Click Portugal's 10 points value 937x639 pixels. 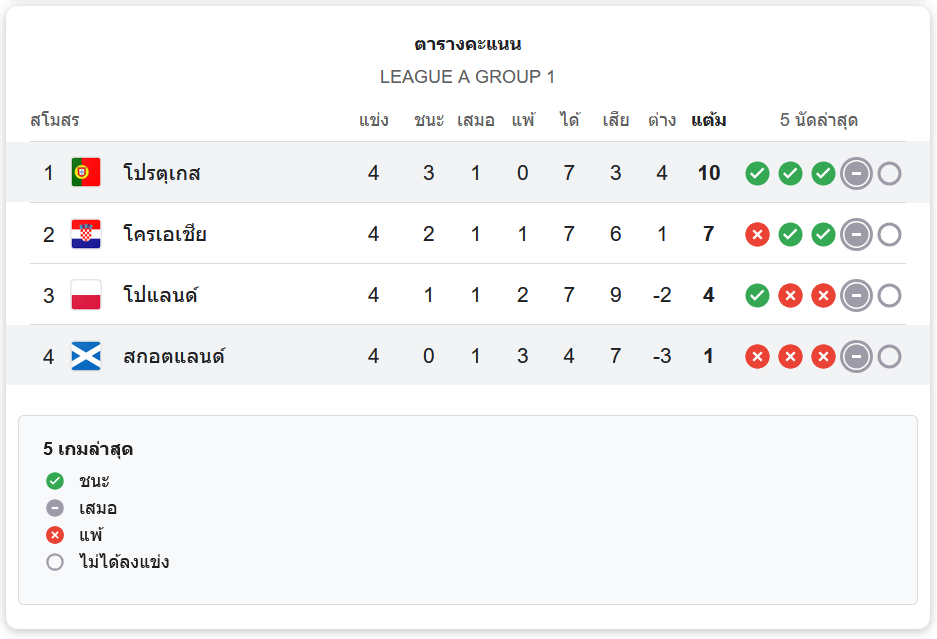(708, 173)
